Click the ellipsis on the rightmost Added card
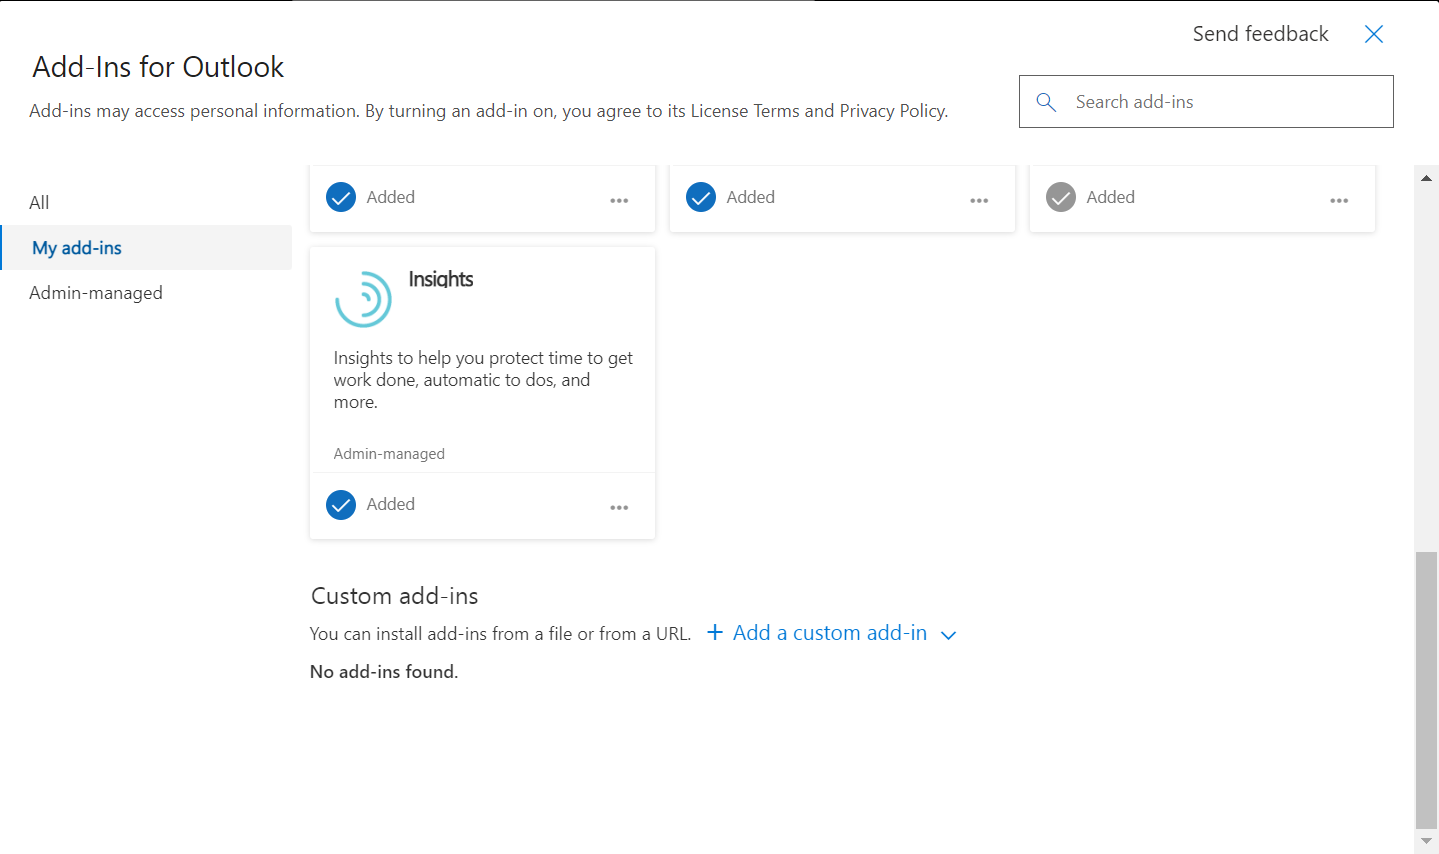 [x=1338, y=200]
